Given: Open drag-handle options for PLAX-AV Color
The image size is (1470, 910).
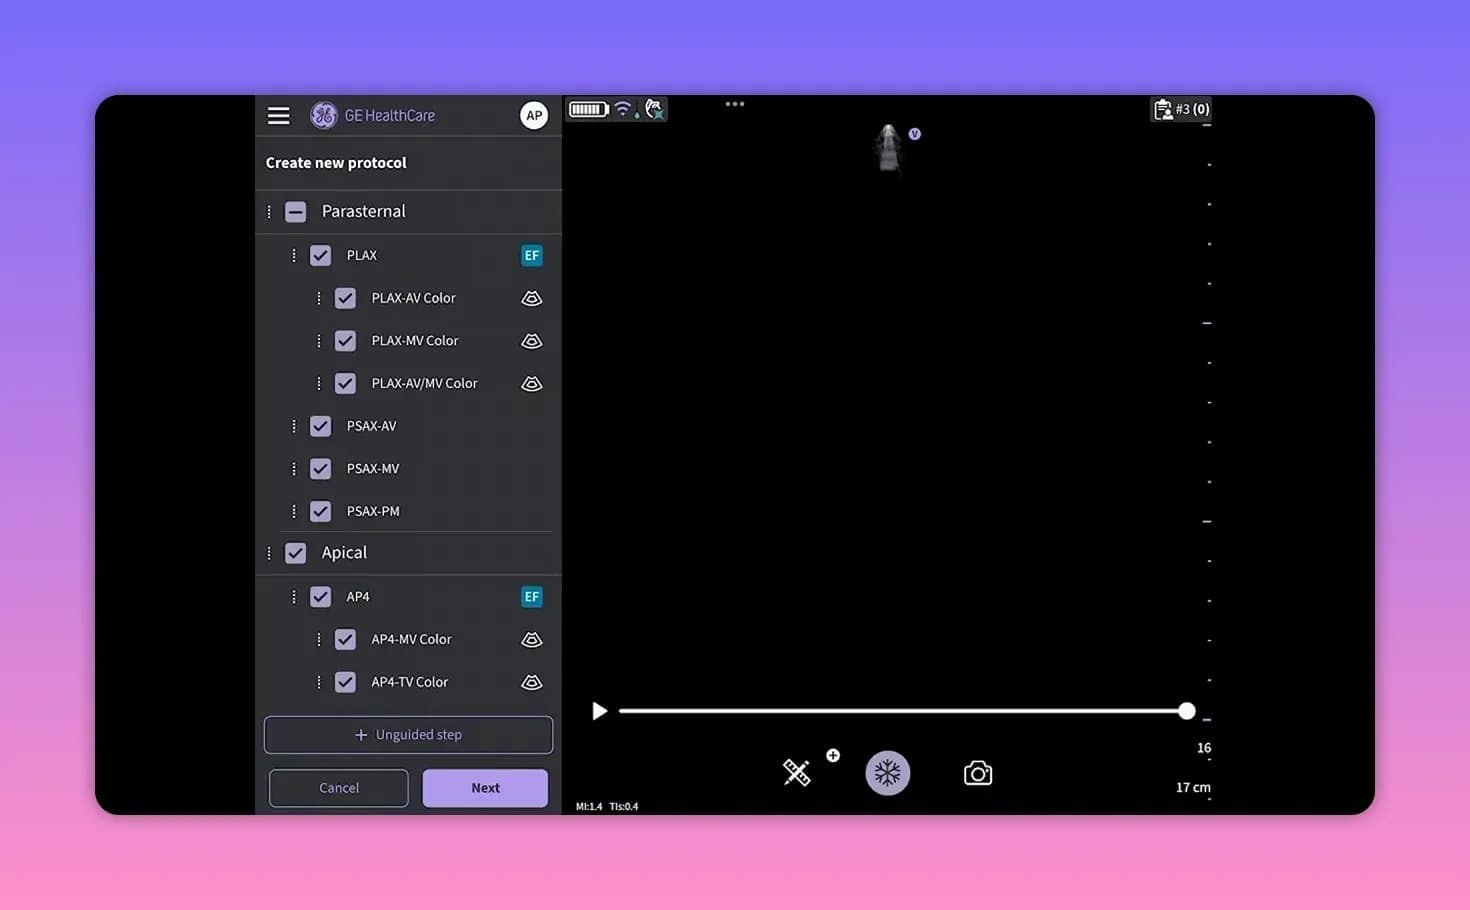Looking at the screenshot, I should pyautogui.click(x=318, y=298).
